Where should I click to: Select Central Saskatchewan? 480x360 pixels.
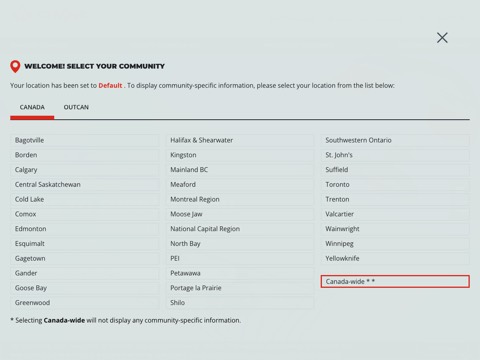85,185
